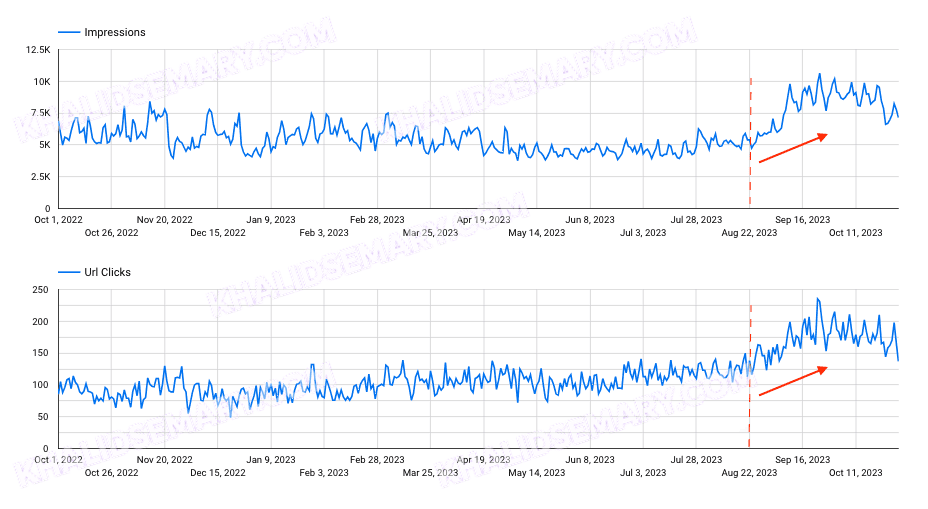Viewport: 928px width, 509px height.
Task: Click Feb 28, 2023 under Url Clicks chart
Action: 377,459
